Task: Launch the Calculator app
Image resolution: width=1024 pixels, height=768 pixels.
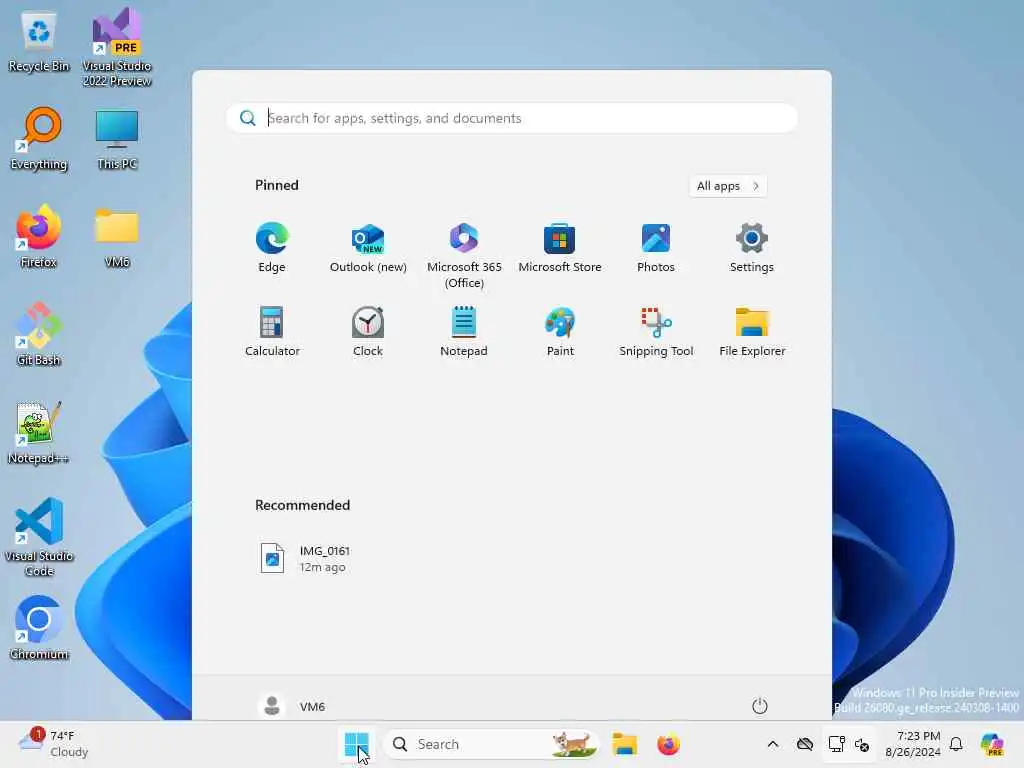Action: click(x=272, y=332)
